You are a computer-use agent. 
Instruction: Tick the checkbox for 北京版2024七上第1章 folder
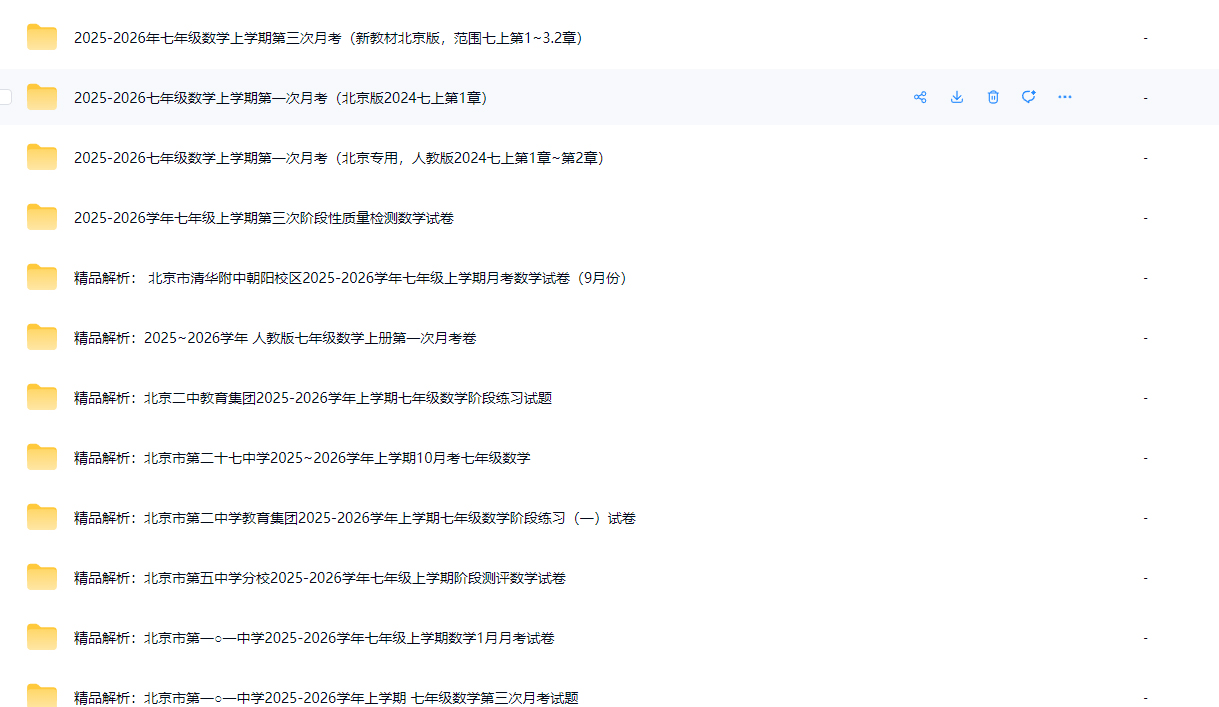coord(5,97)
